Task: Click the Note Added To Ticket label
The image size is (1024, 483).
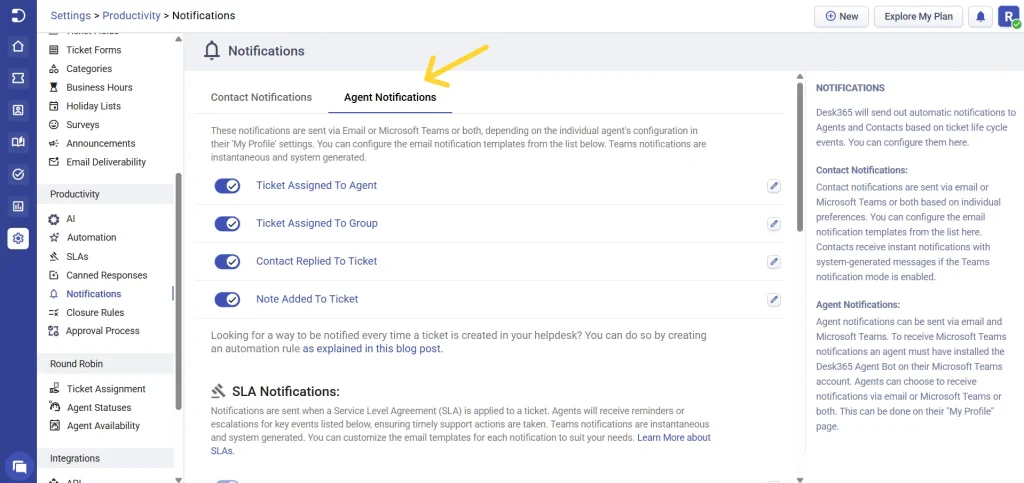Action: [x=307, y=299]
